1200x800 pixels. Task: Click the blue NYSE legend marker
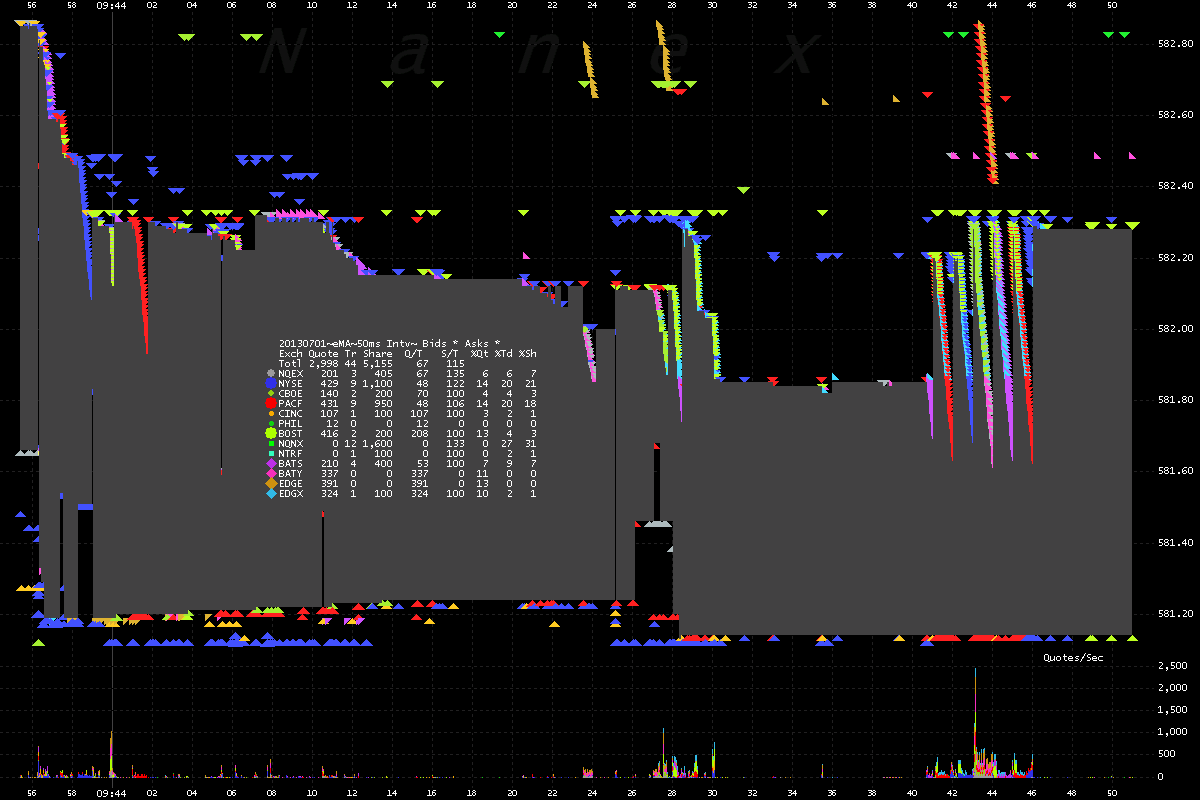pos(271,383)
